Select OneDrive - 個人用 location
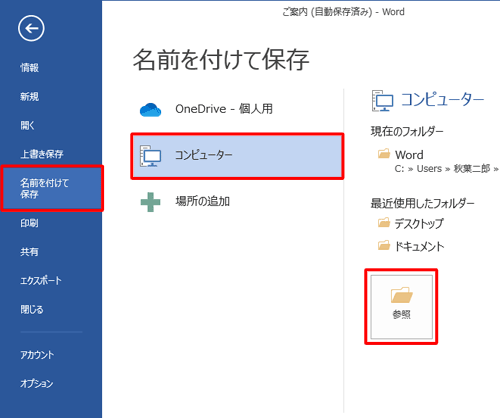The width and height of the screenshot is (500, 418). coord(224,109)
